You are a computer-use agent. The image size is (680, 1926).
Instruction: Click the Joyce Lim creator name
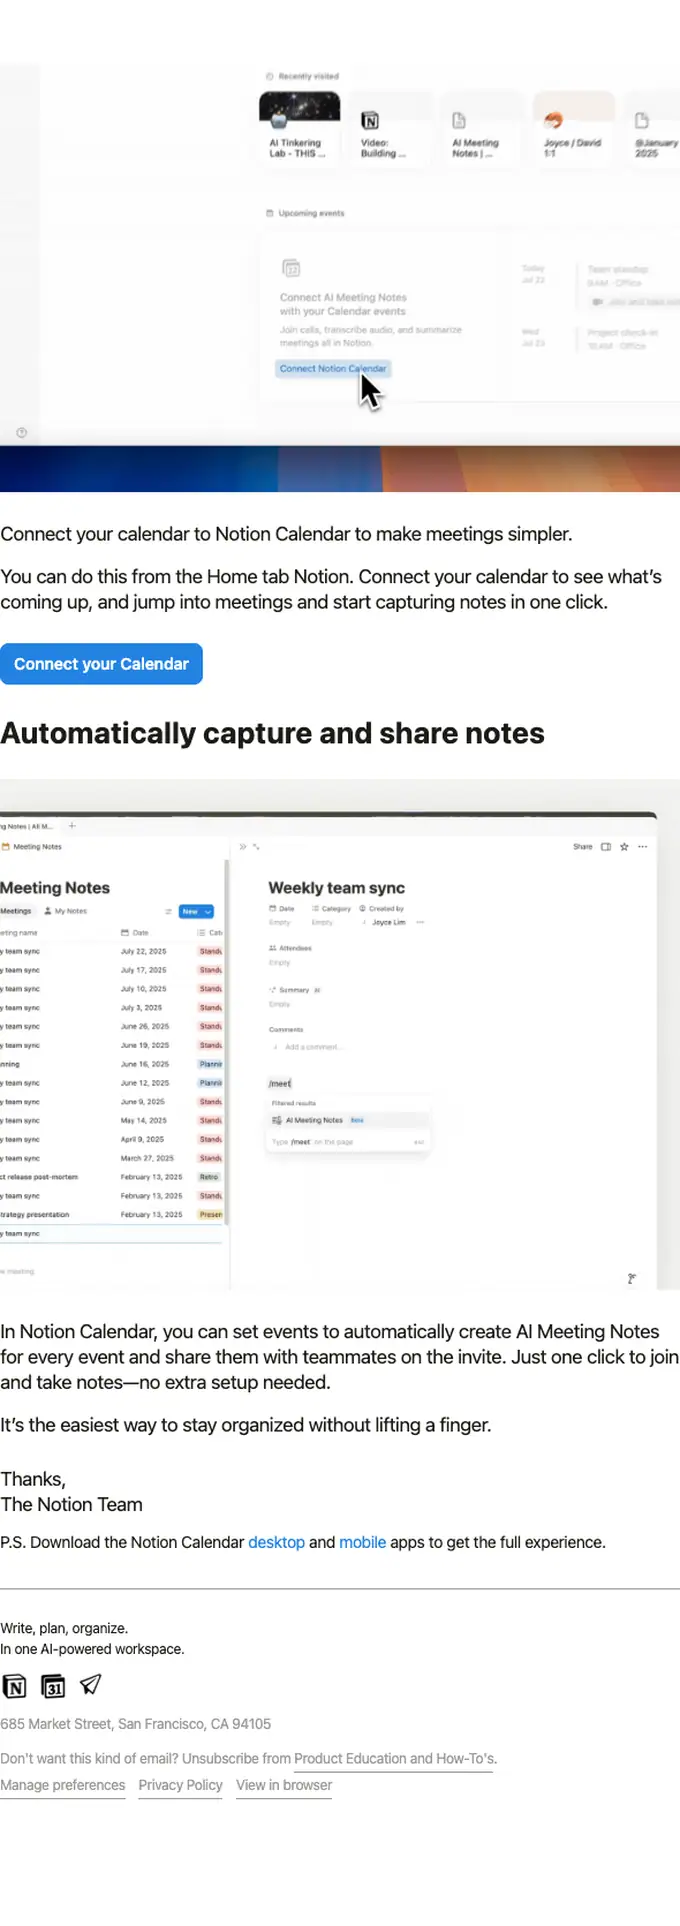[389, 922]
